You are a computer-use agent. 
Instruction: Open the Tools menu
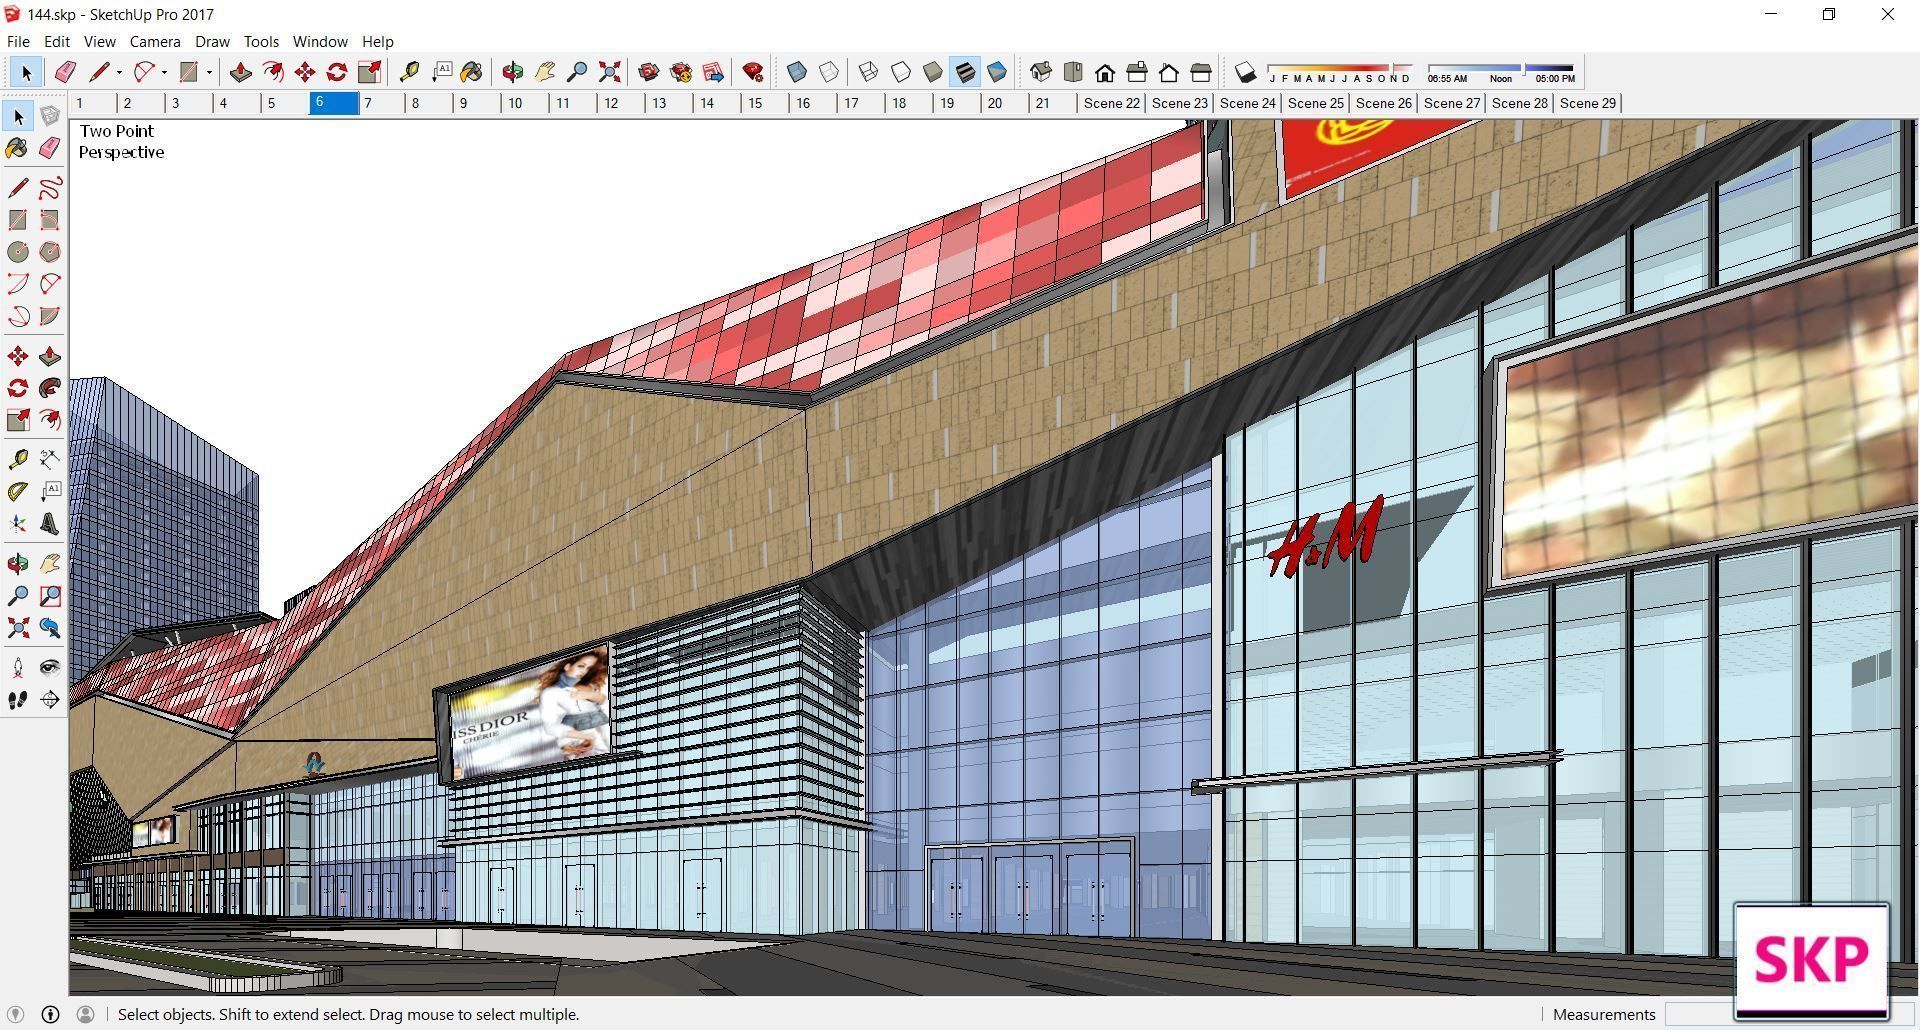261,42
